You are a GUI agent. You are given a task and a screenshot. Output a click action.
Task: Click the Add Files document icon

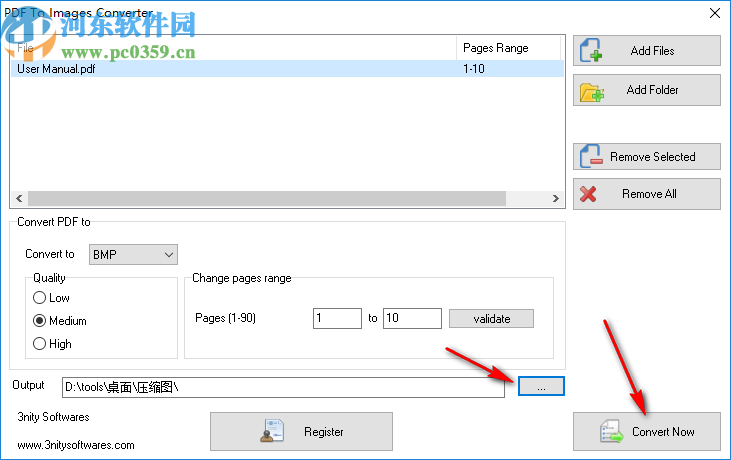[x=591, y=50]
